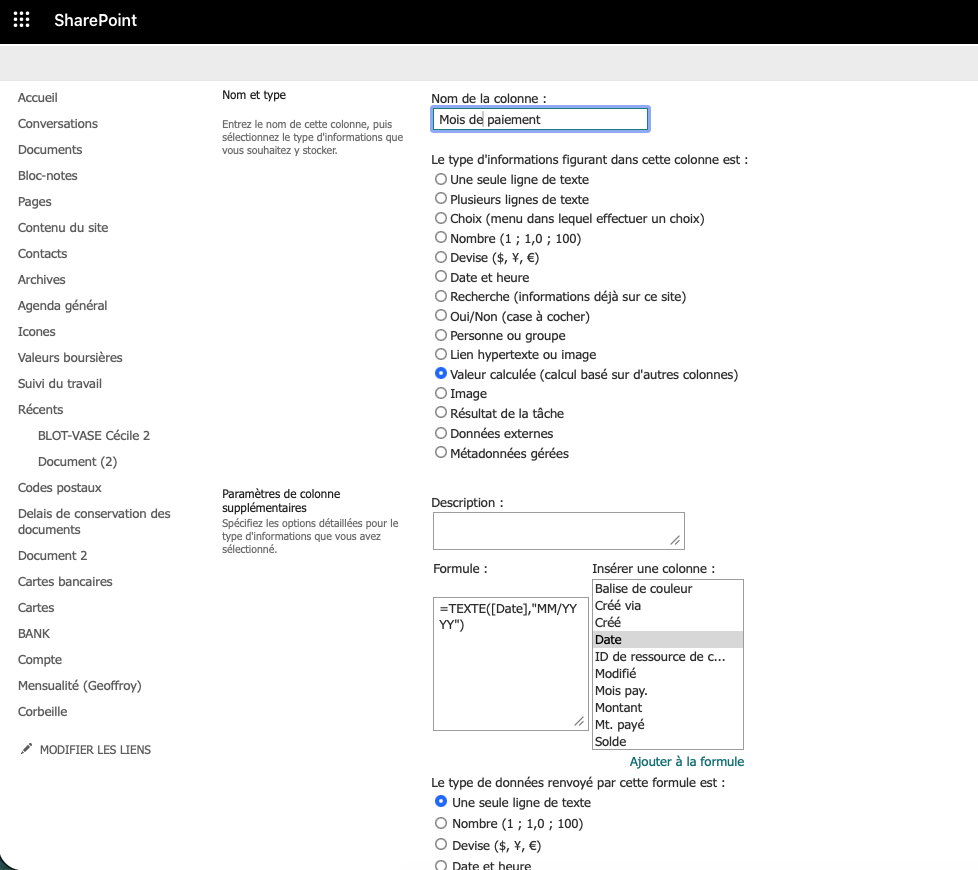Select 'Date et heure' column type

pyautogui.click(x=441, y=276)
